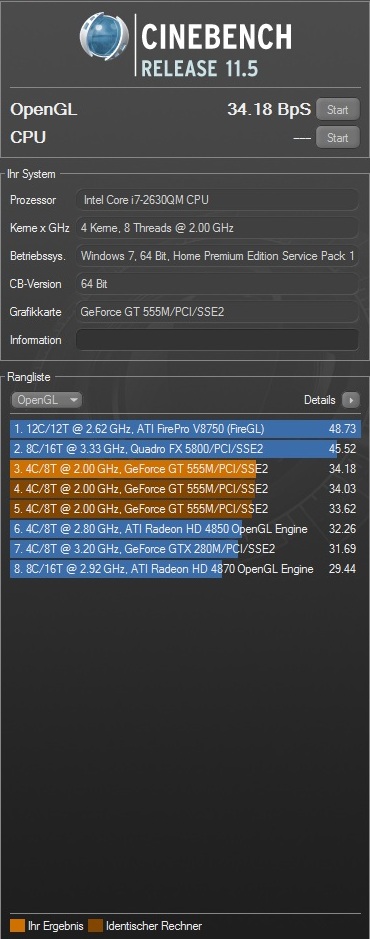Open the OpenGL ranking dropdown

pos(46,400)
